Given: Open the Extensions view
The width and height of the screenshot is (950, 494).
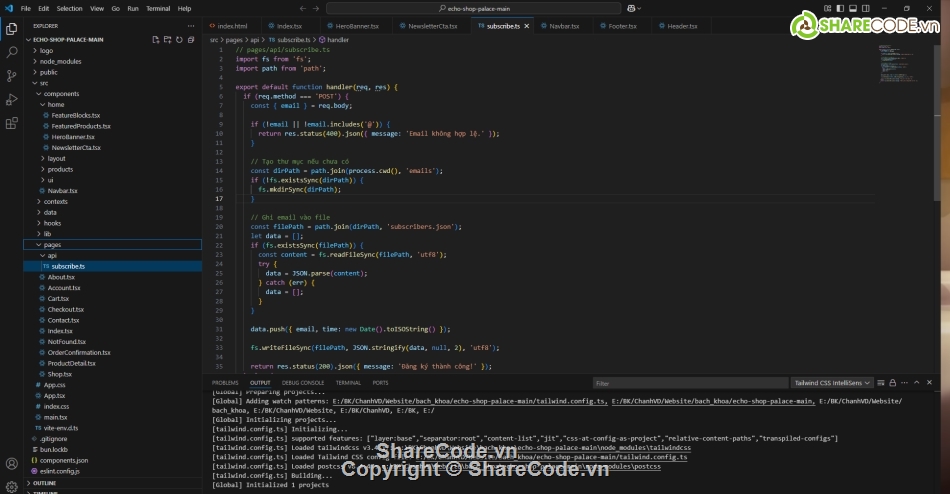Looking at the screenshot, I should point(12,123).
